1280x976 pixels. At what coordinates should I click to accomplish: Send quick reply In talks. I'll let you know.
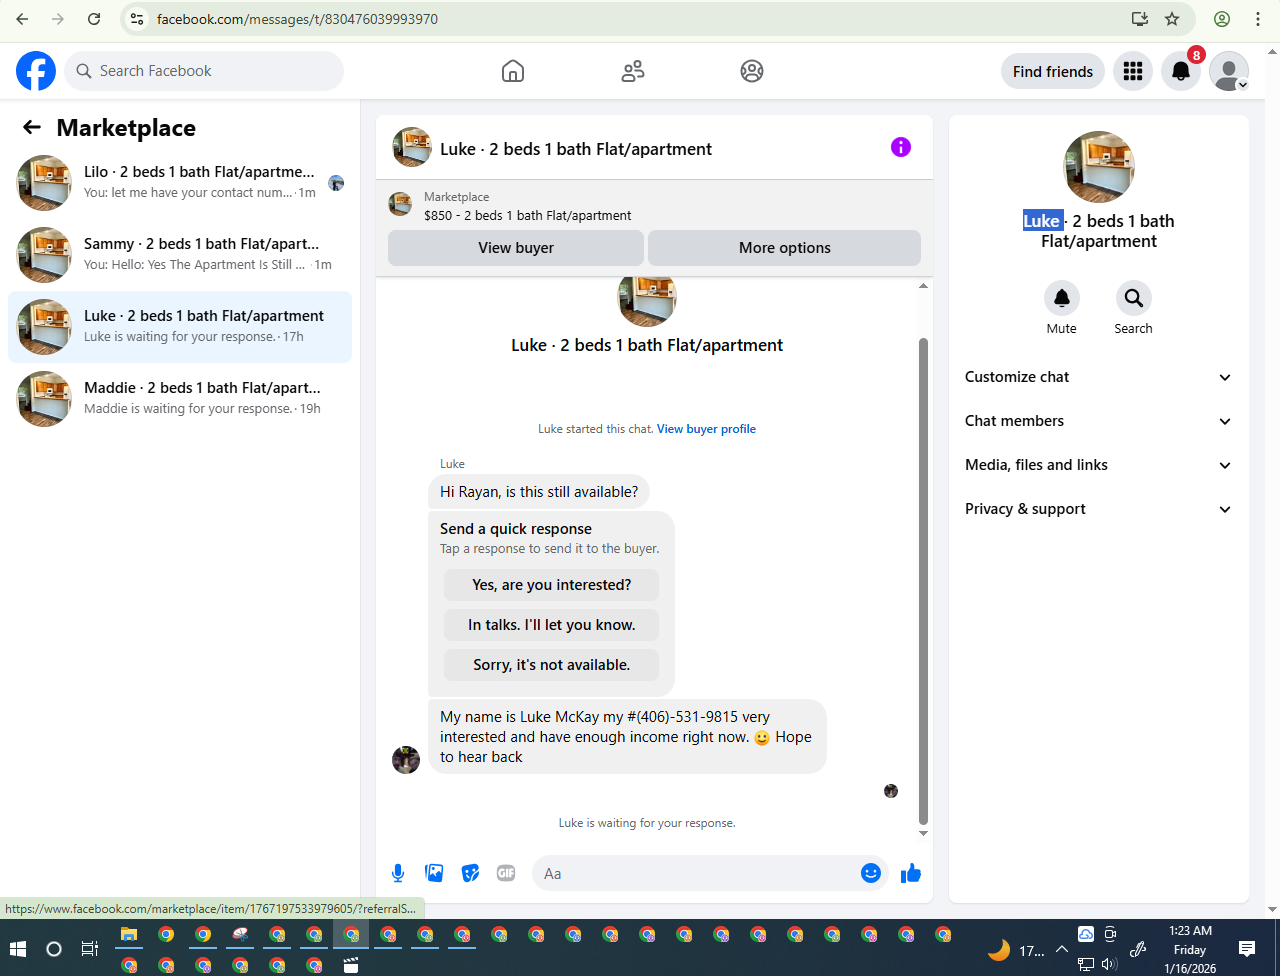tap(552, 625)
